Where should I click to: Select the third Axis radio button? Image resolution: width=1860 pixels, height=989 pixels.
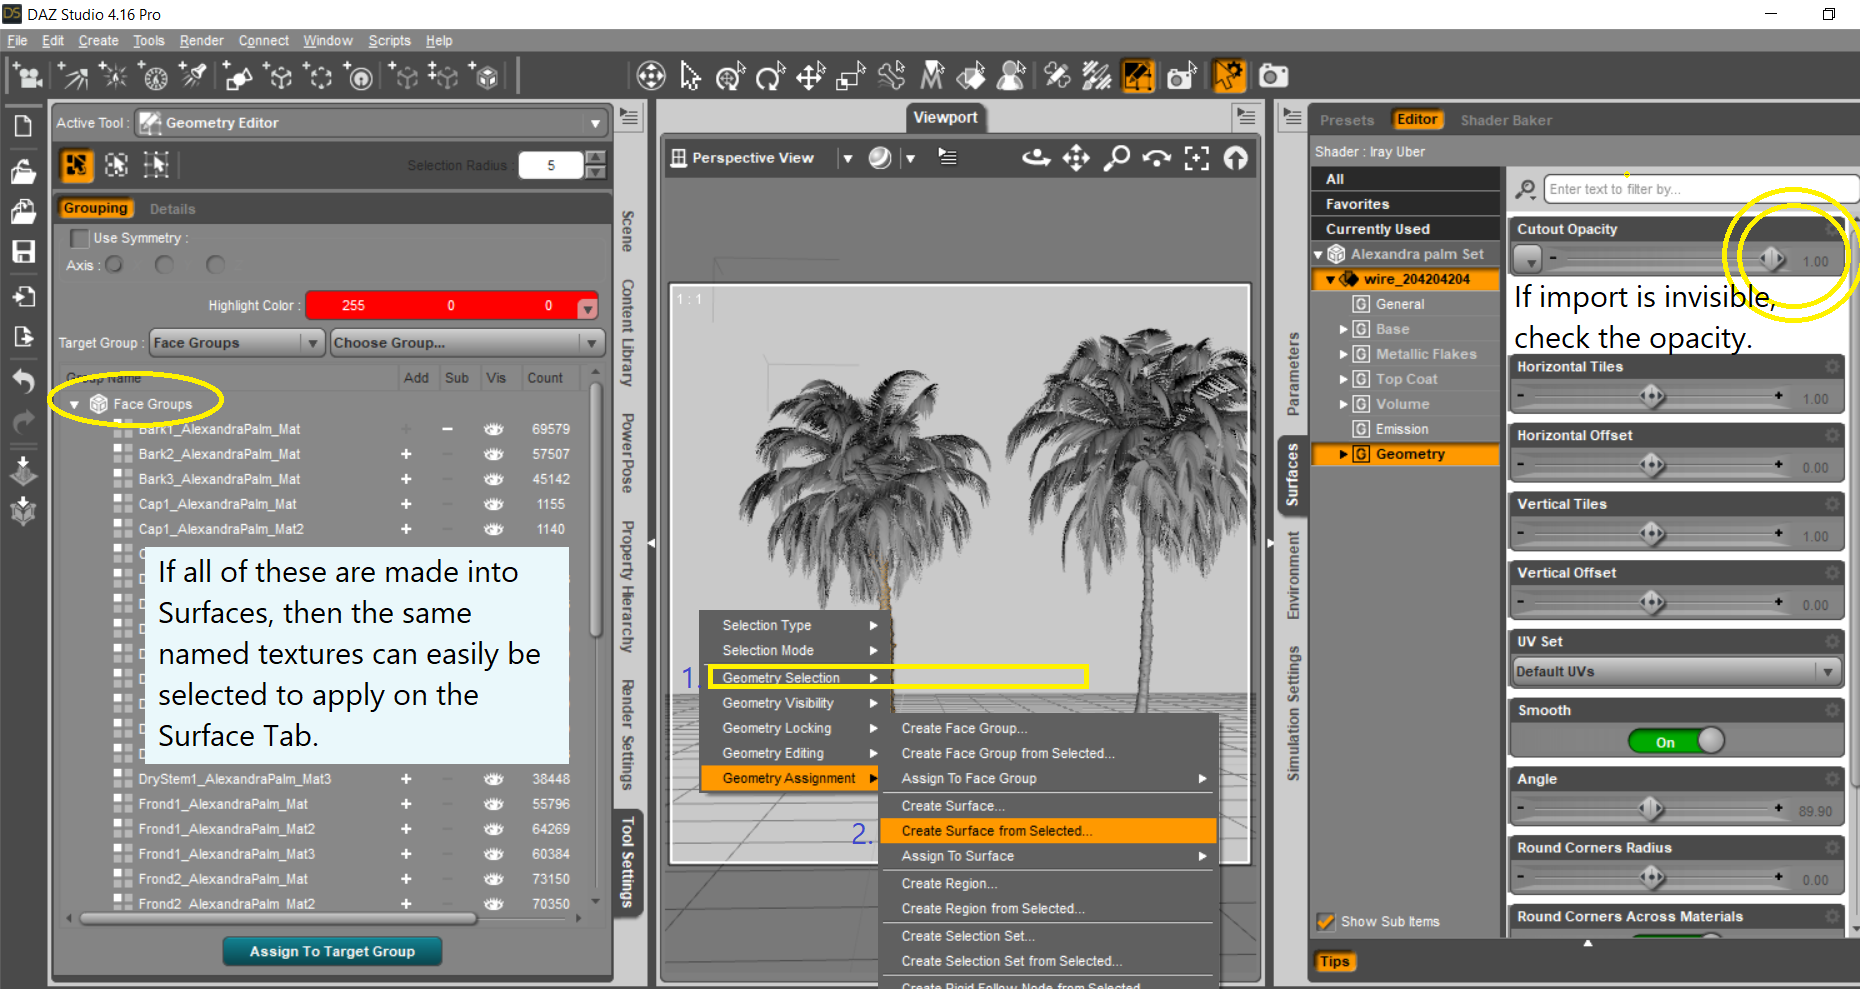pos(215,265)
